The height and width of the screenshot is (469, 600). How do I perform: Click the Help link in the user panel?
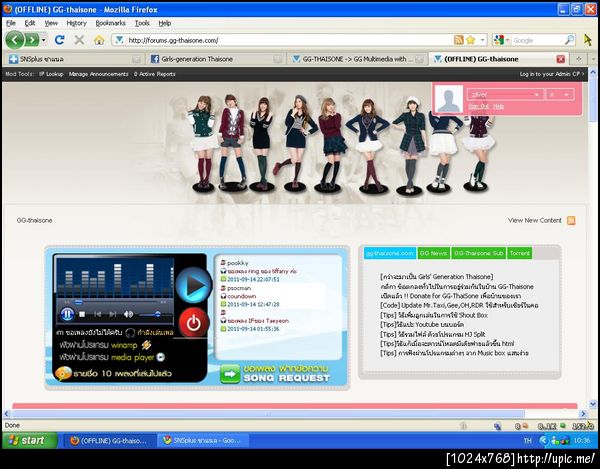(x=498, y=106)
